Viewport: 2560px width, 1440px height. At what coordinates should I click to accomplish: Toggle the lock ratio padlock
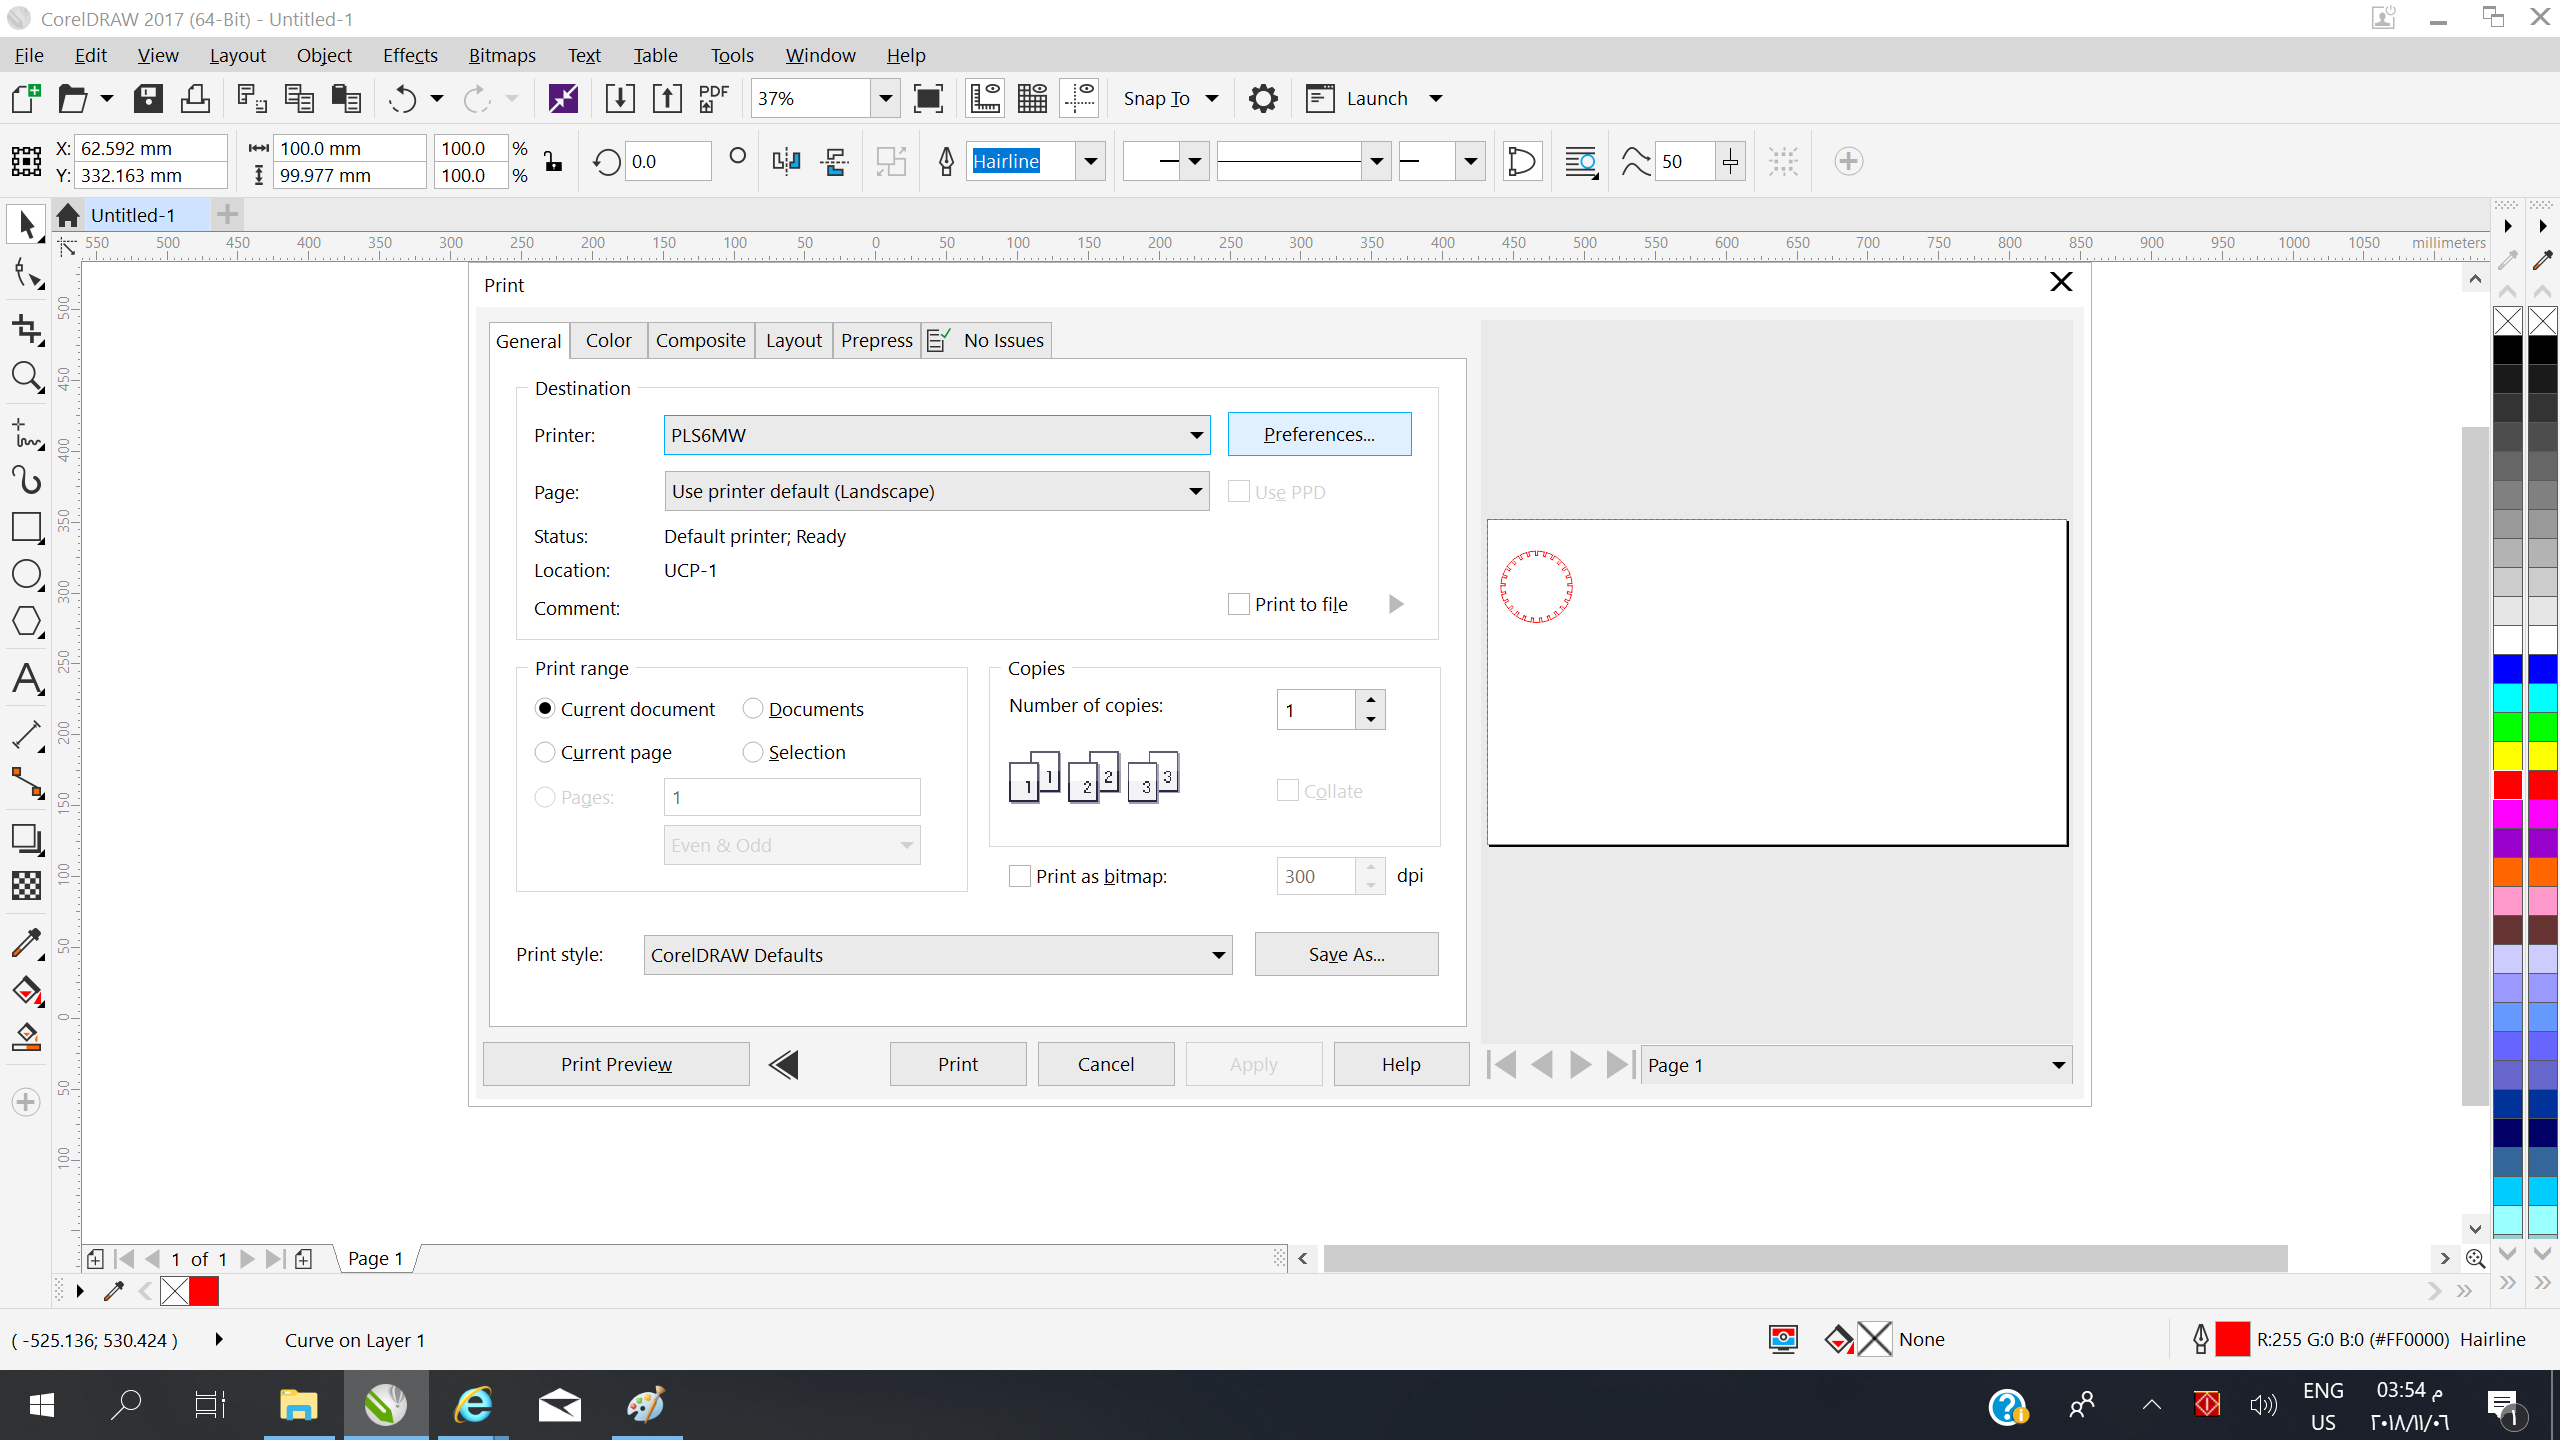coord(553,161)
